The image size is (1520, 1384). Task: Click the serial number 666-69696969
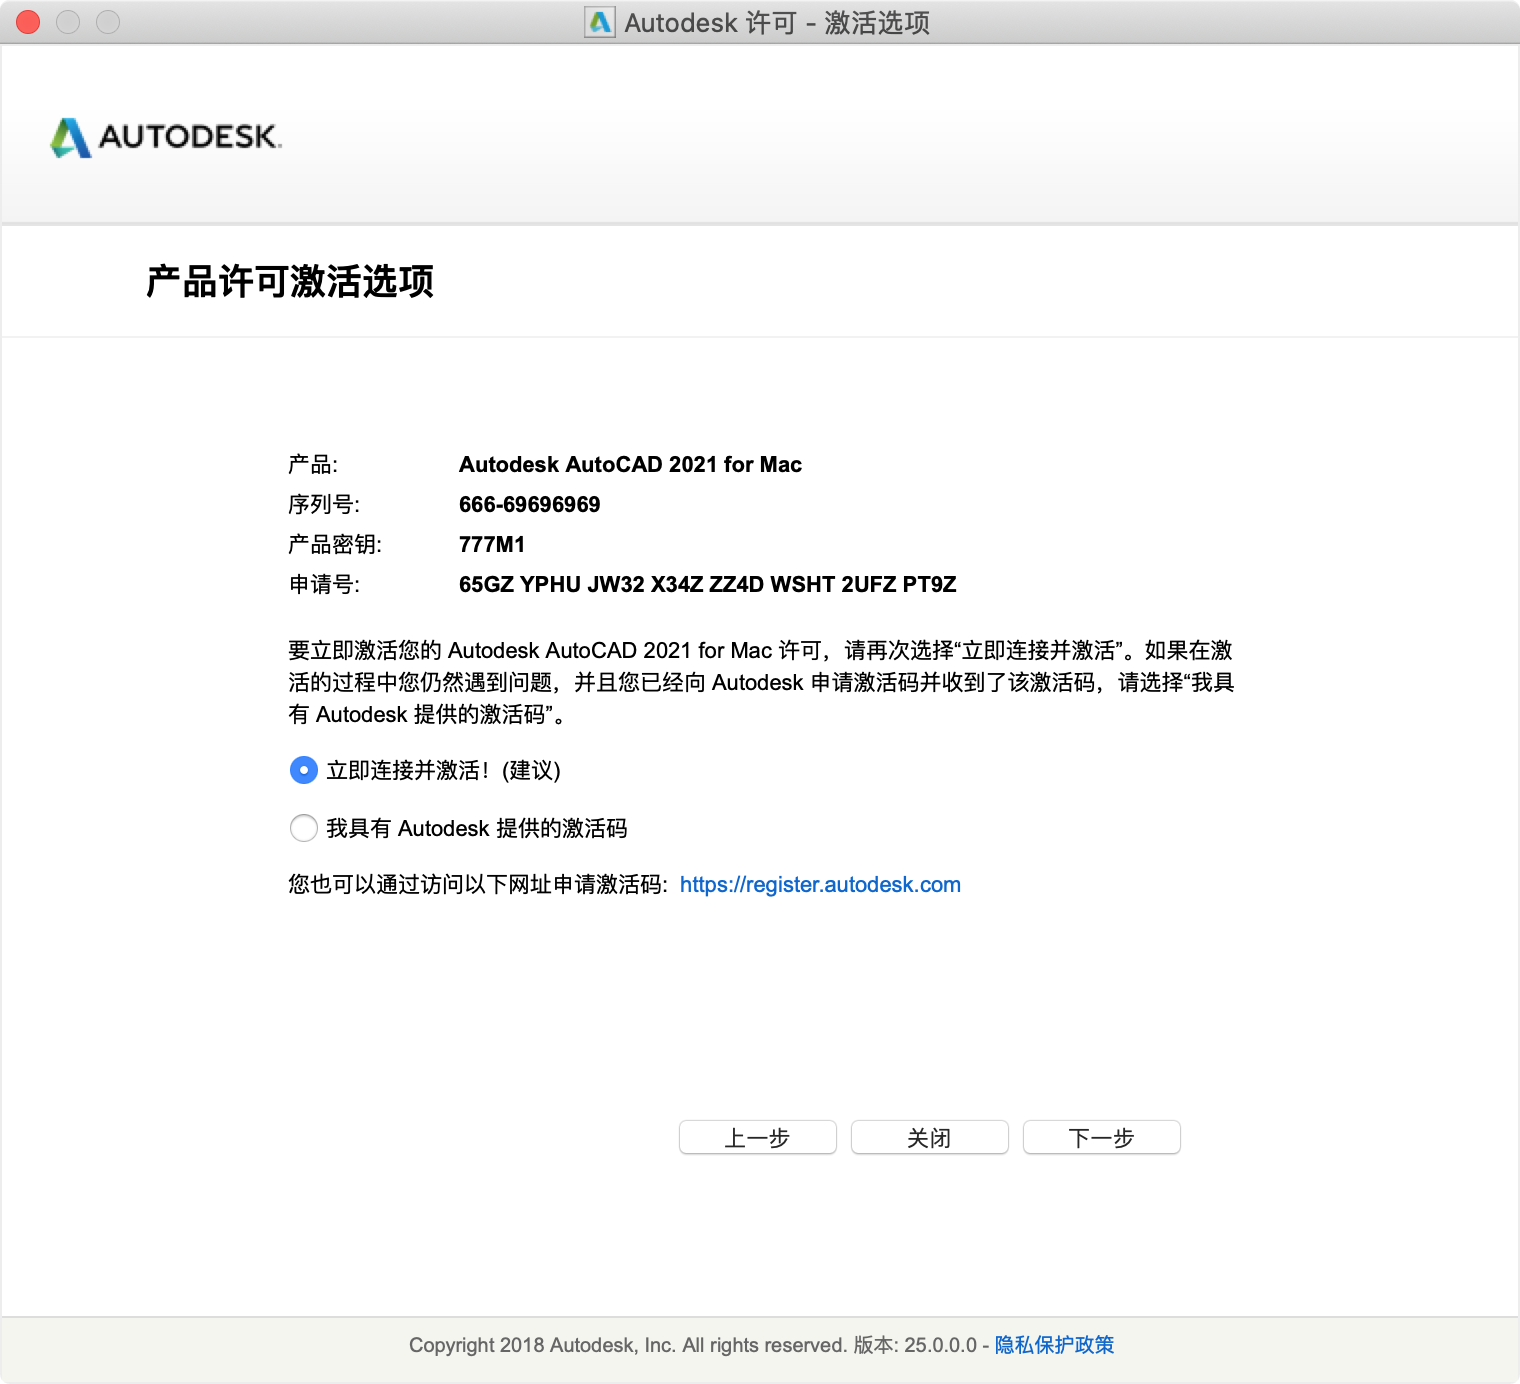[x=529, y=505]
